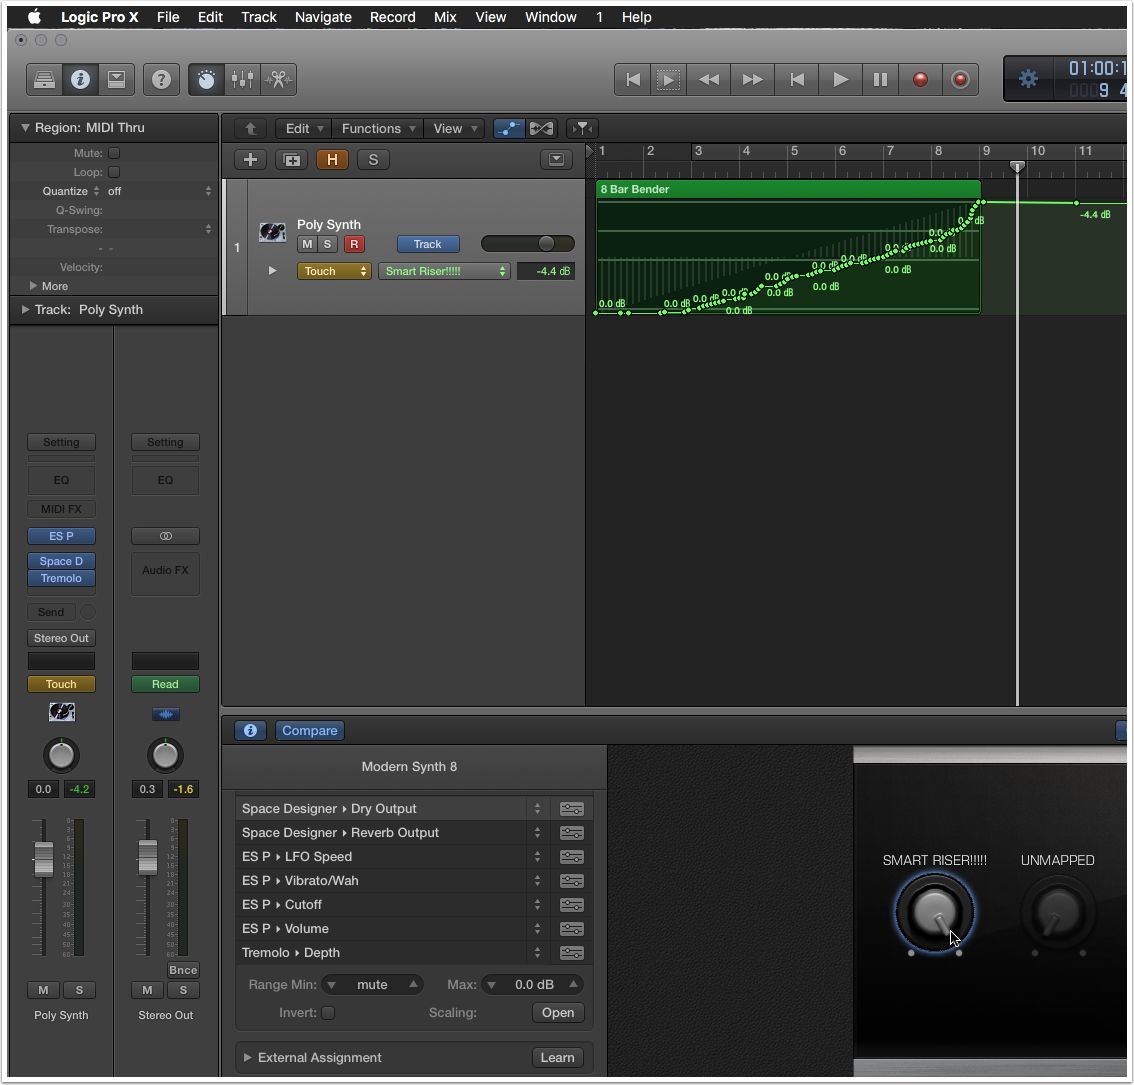
Task: Solo the Poly Synth track header
Action: [x=327, y=244]
